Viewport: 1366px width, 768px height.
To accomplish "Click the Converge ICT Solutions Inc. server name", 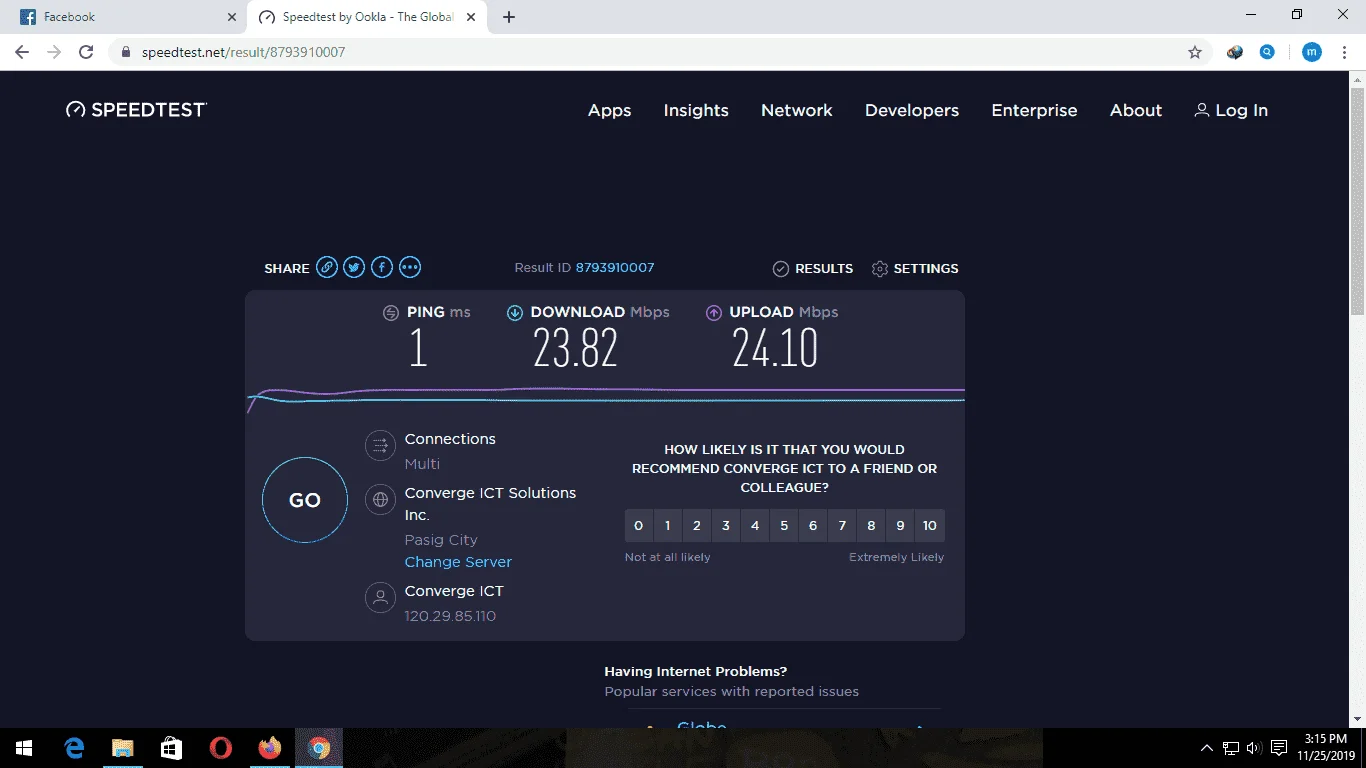I will click(x=490, y=504).
